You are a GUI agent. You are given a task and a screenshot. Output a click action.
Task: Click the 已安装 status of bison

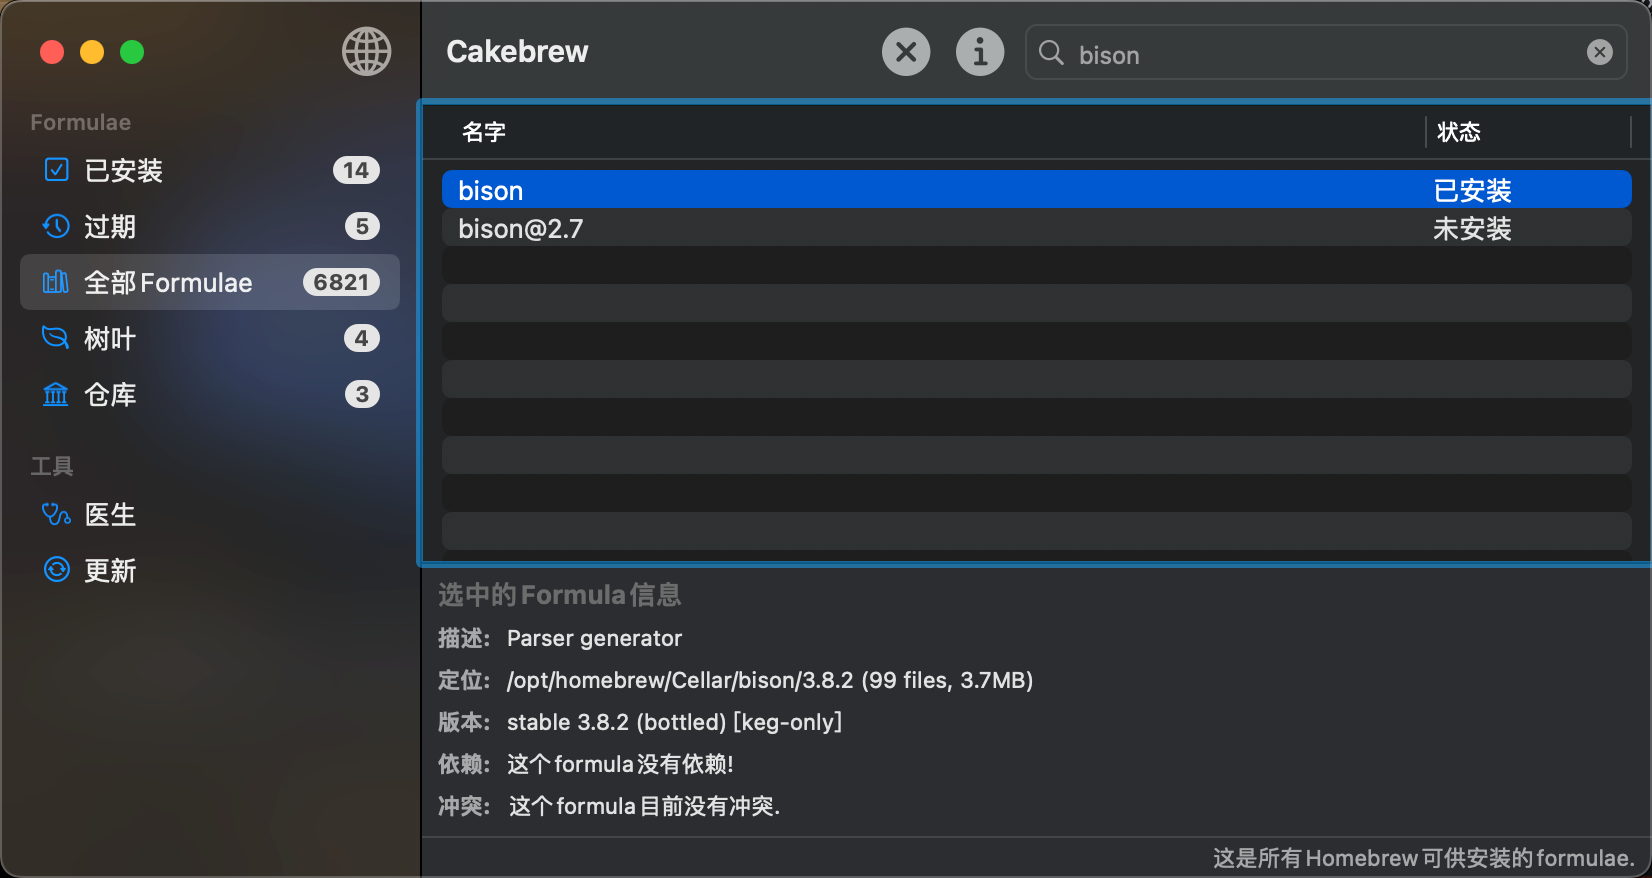coord(1472,190)
